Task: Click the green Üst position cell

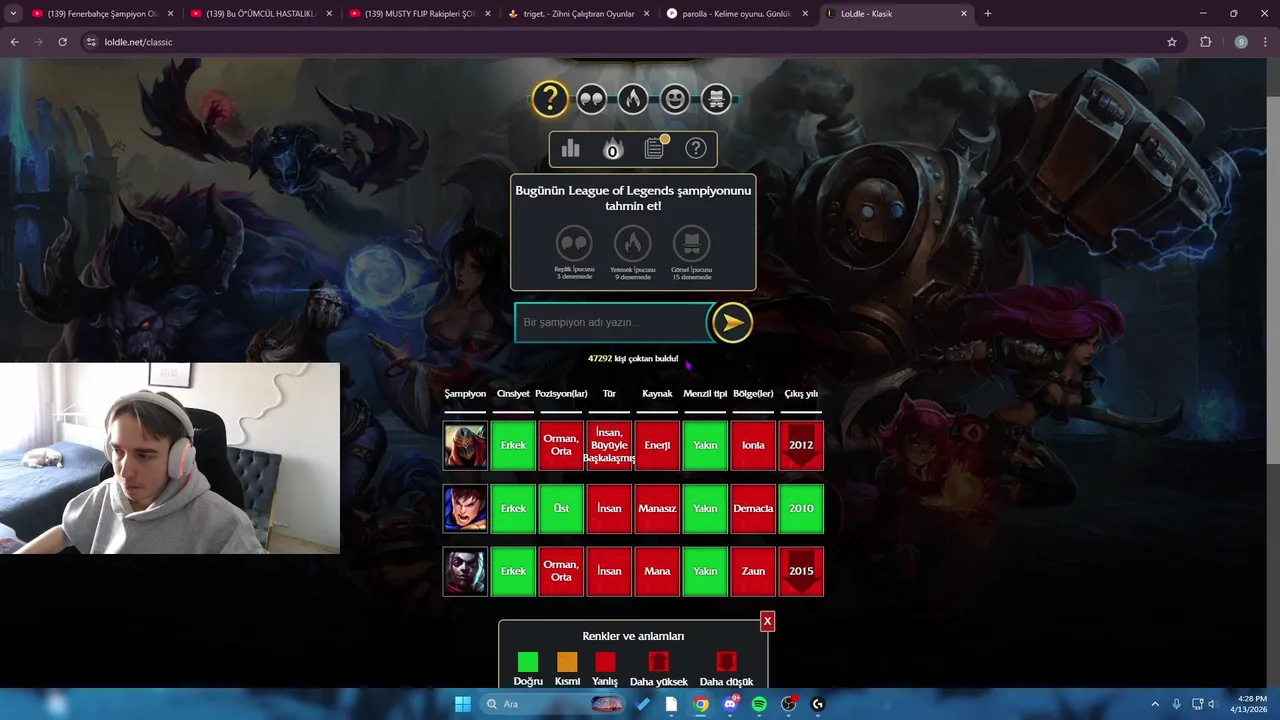Action: (x=561, y=508)
